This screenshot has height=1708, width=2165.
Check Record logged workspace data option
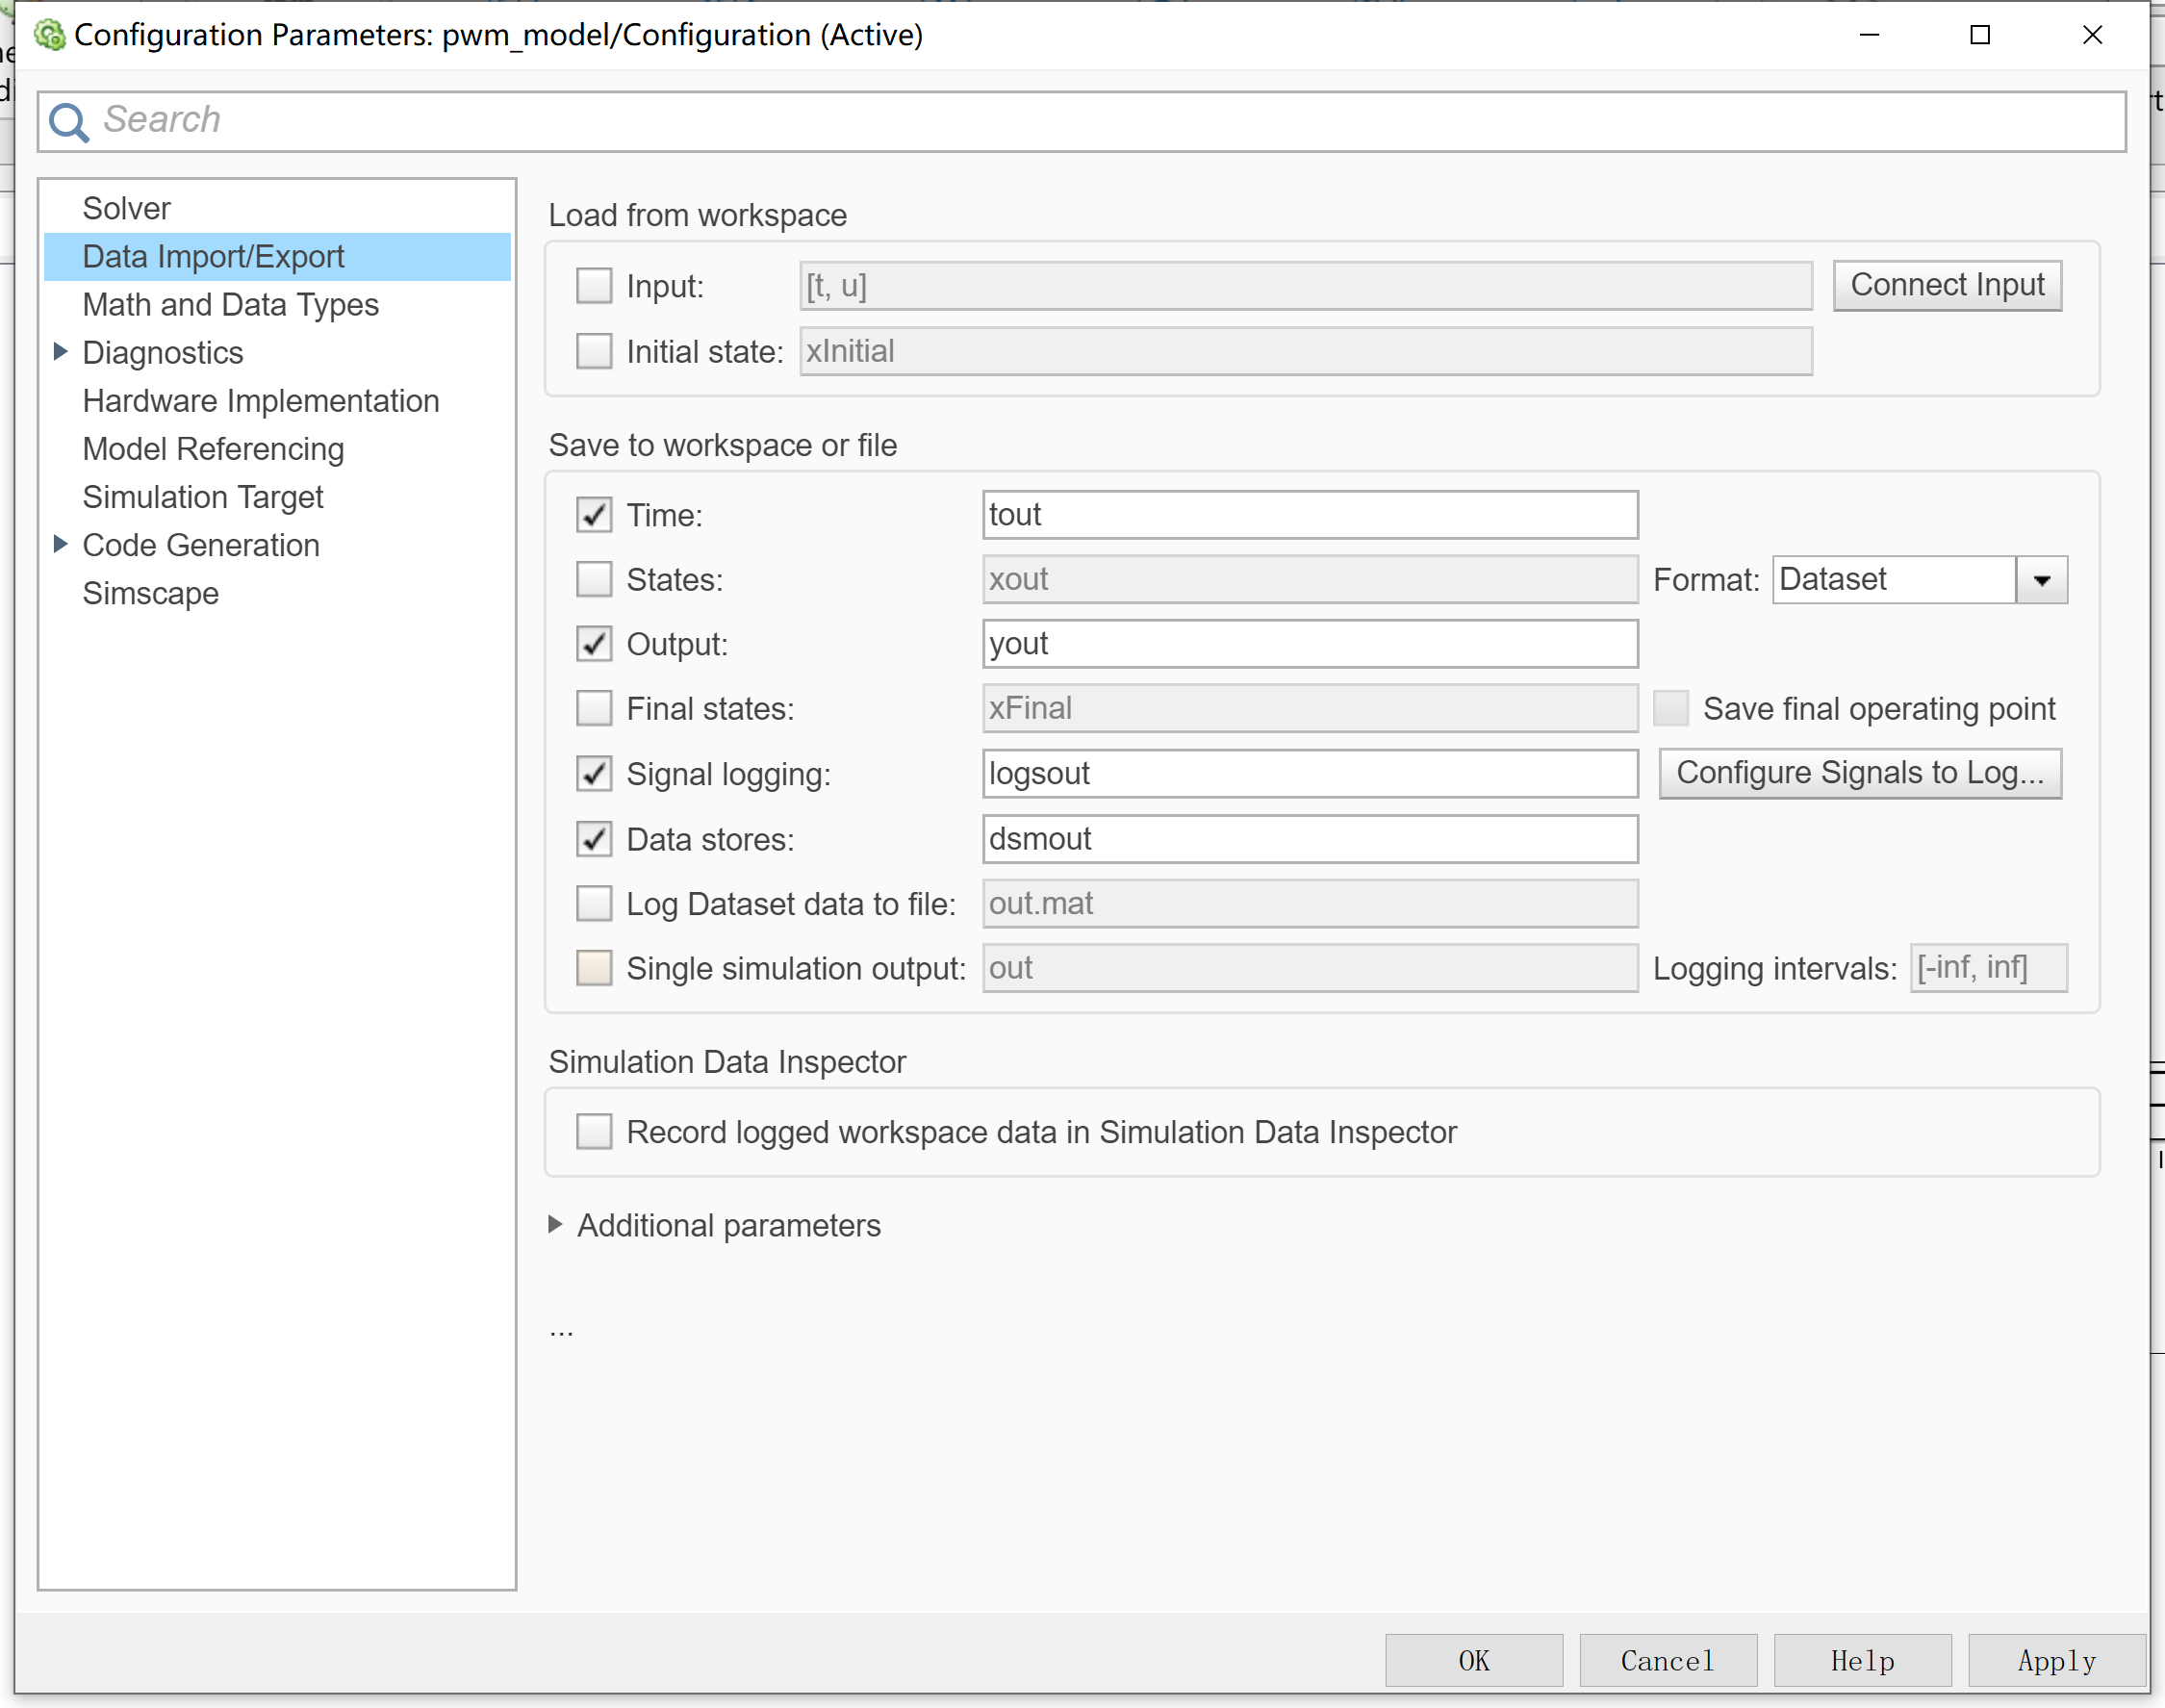[x=594, y=1131]
